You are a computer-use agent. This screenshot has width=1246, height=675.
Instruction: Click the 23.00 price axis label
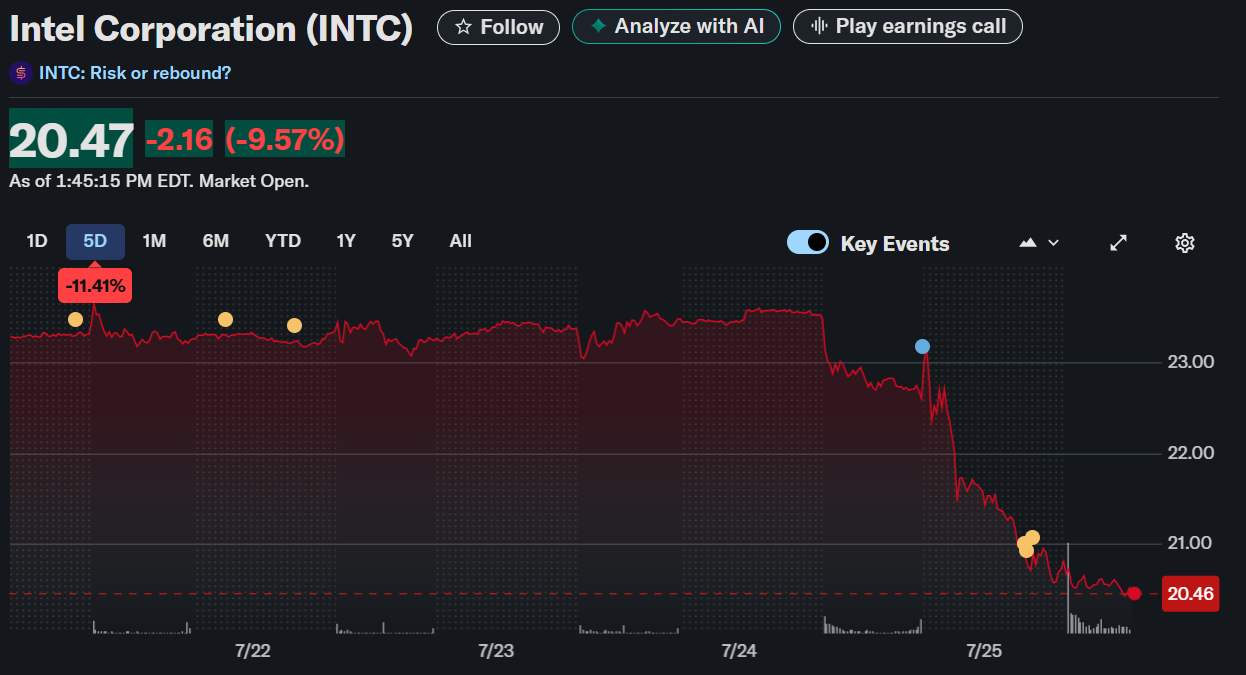pos(1191,362)
